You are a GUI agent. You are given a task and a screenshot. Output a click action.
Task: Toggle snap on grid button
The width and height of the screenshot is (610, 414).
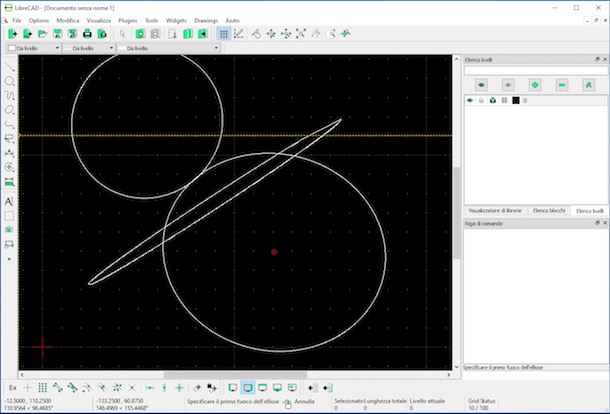click(42, 388)
